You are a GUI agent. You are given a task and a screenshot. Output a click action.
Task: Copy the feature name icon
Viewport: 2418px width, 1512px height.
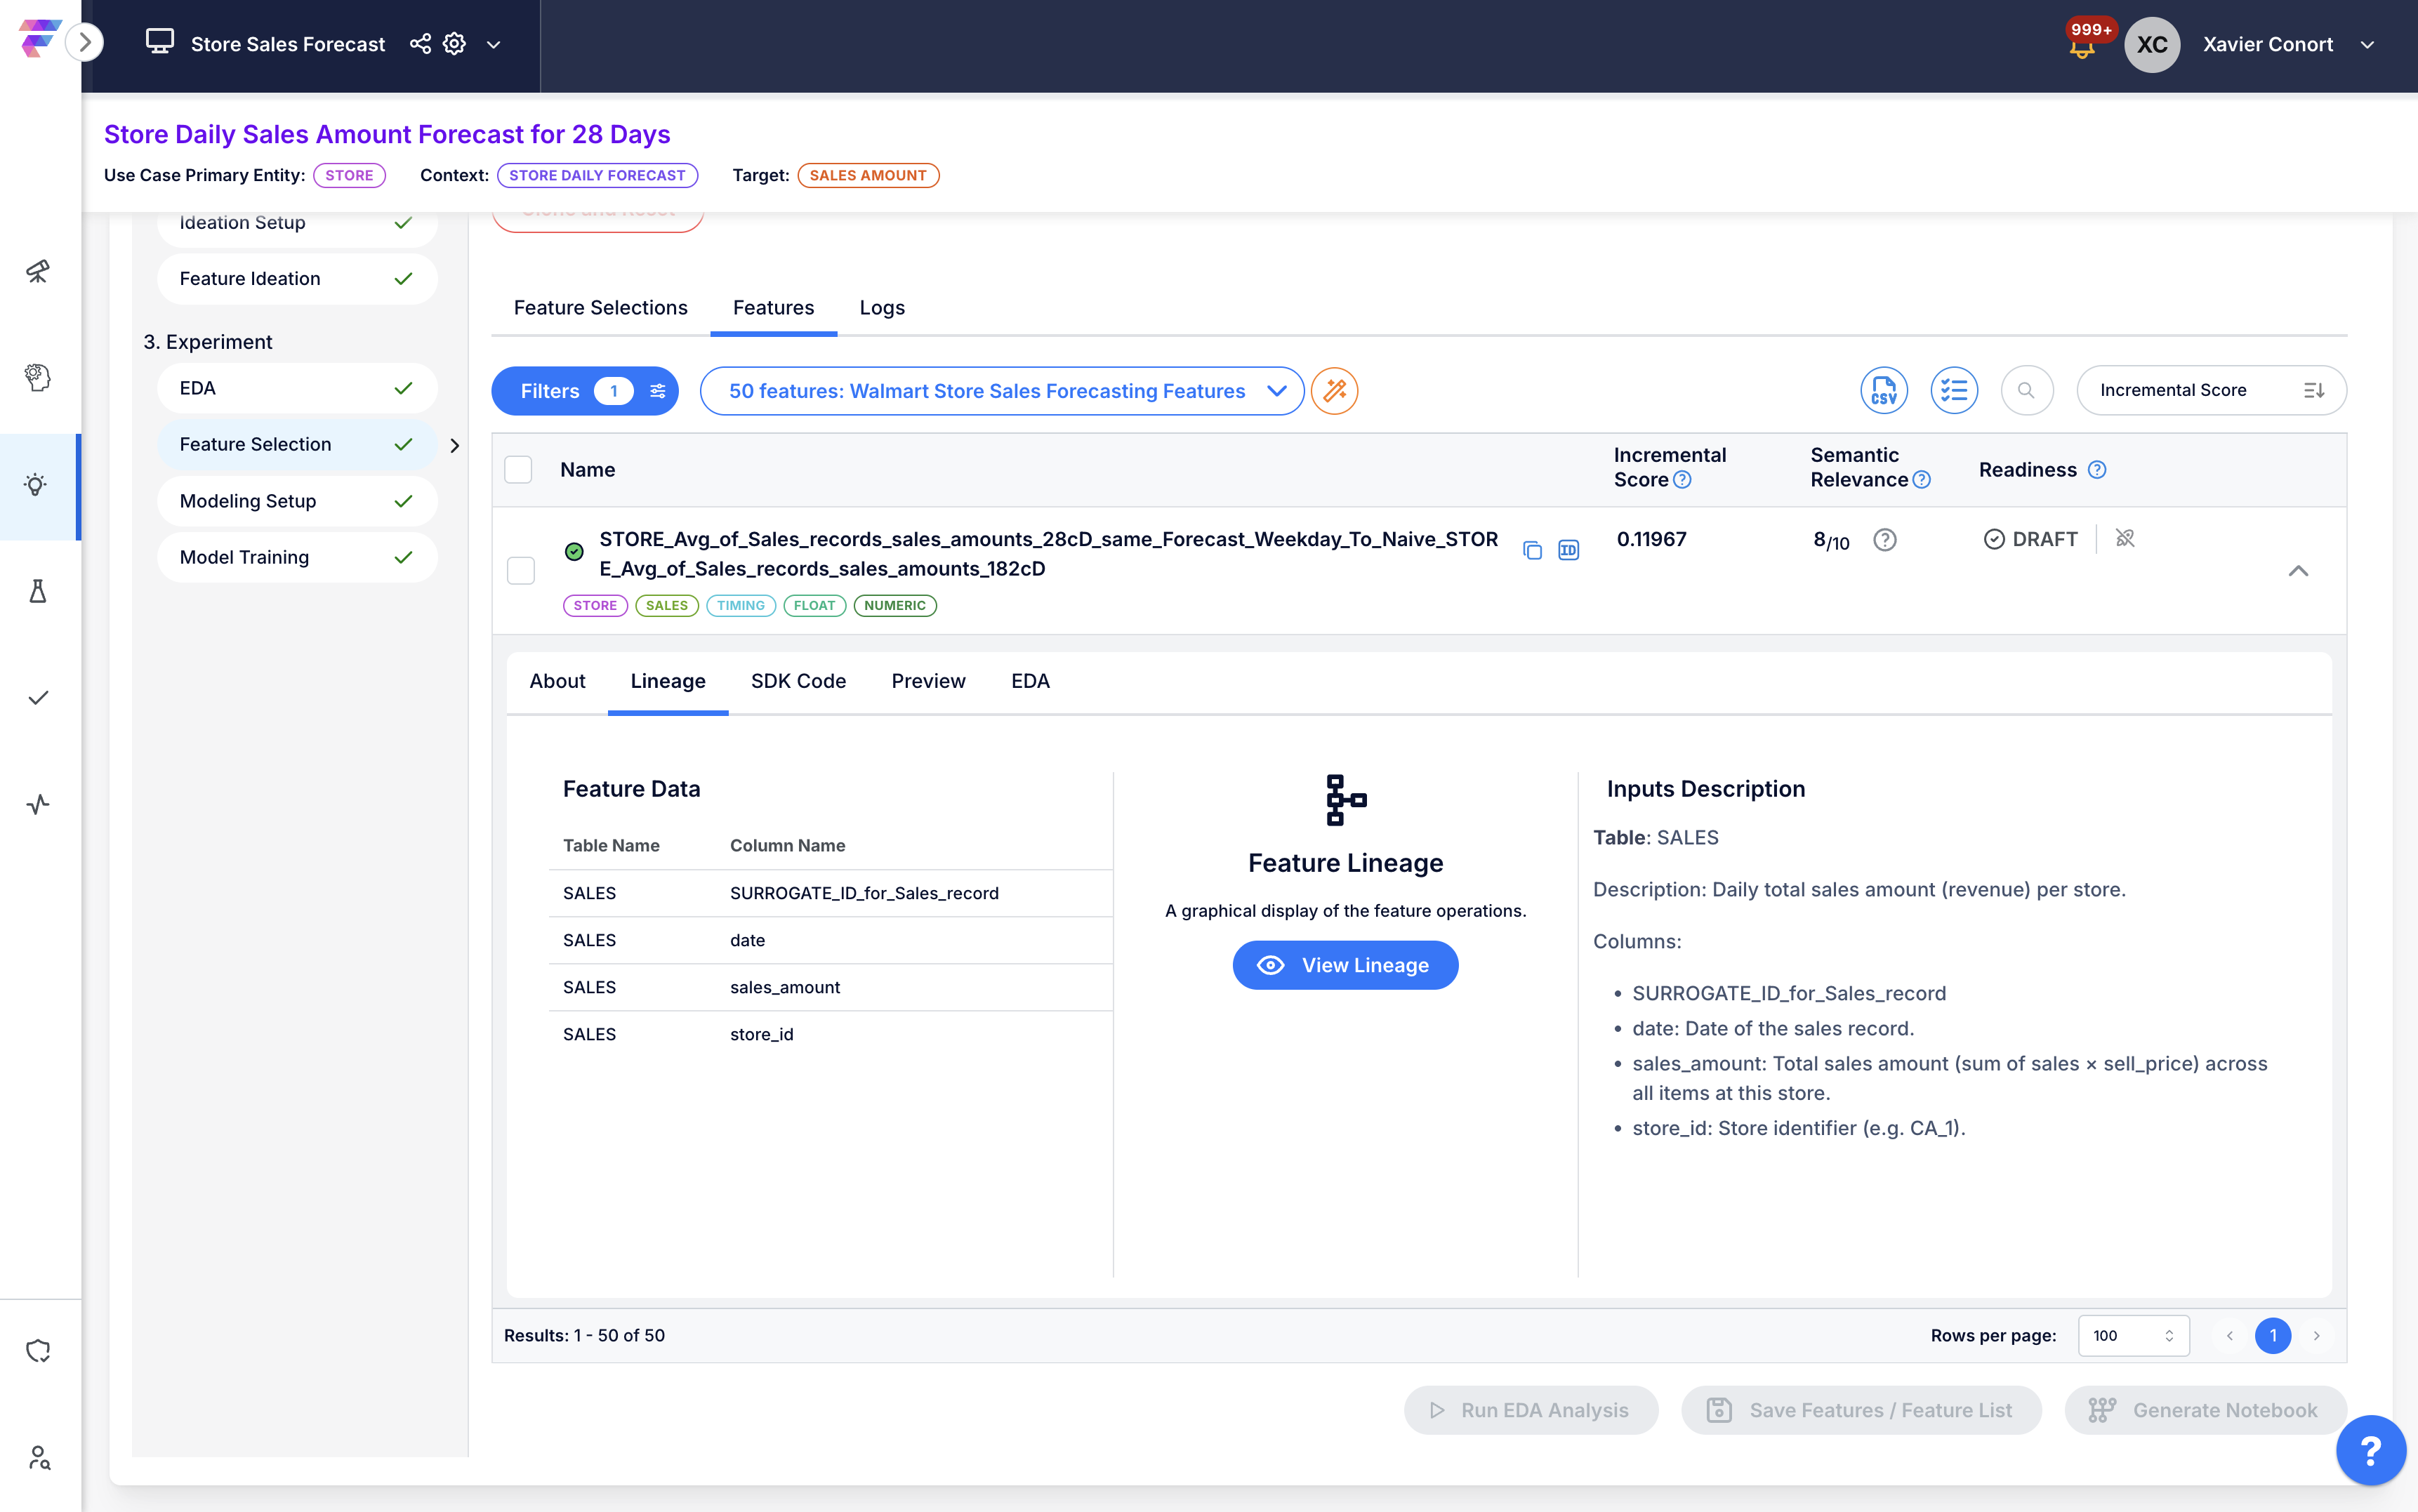point(1532,550)
